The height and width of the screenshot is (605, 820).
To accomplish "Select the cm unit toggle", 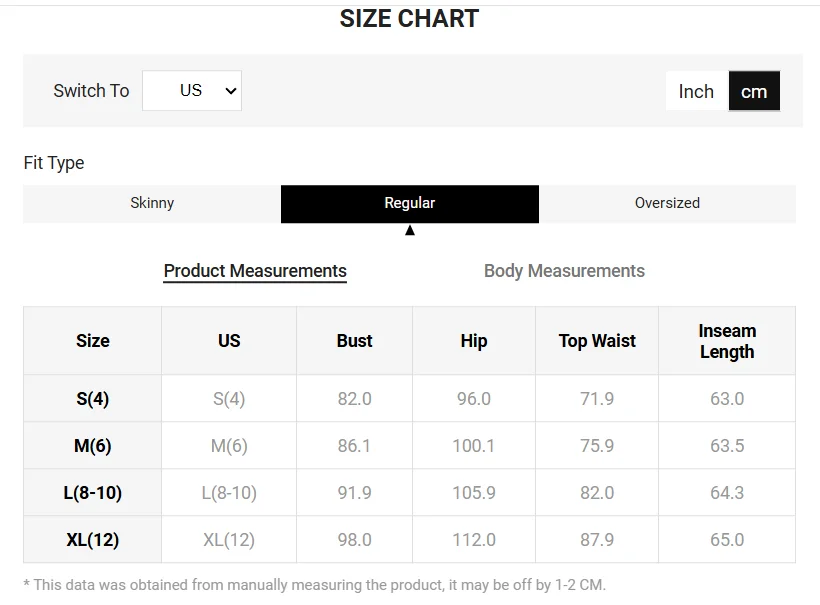I will 754,91.
